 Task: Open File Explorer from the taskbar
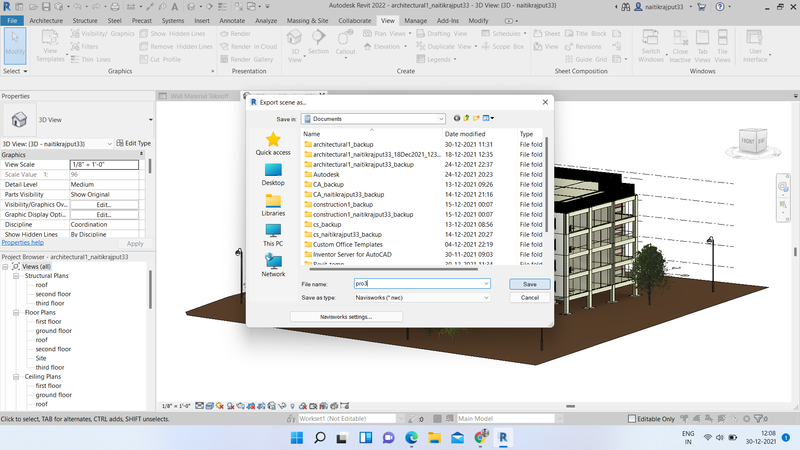point(434,437)
